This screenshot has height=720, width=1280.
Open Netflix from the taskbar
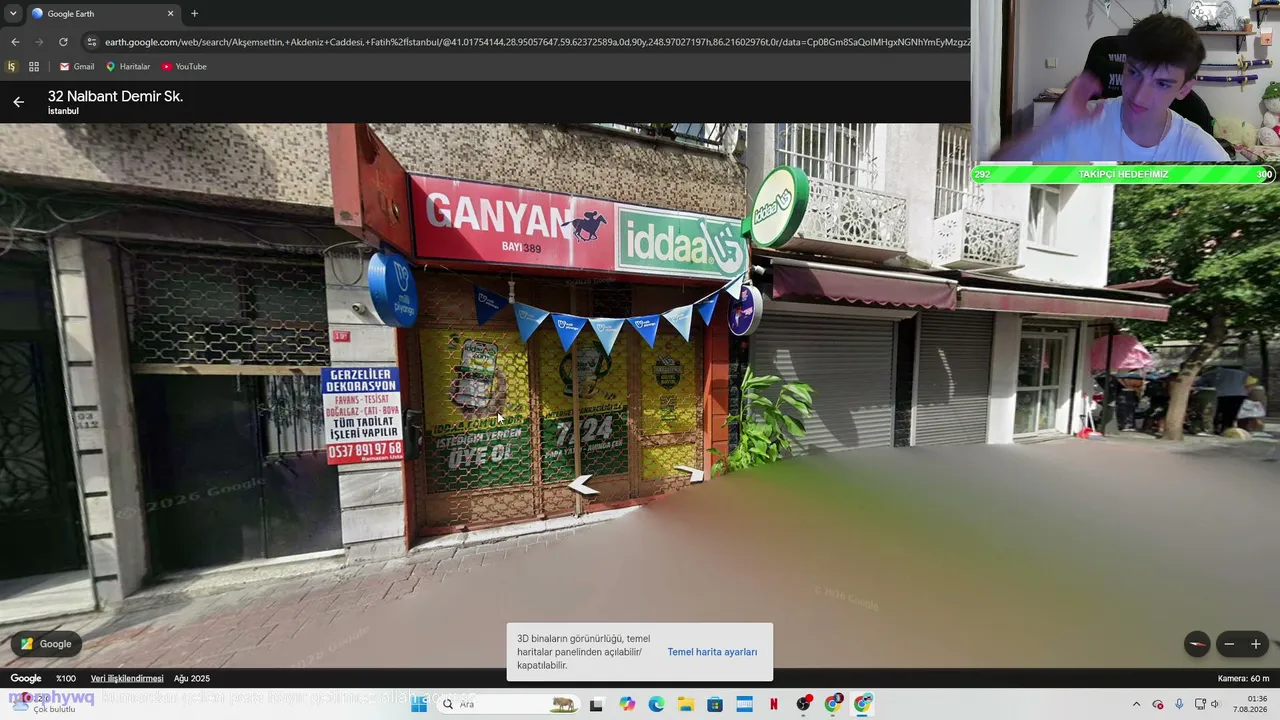(774, 704)
